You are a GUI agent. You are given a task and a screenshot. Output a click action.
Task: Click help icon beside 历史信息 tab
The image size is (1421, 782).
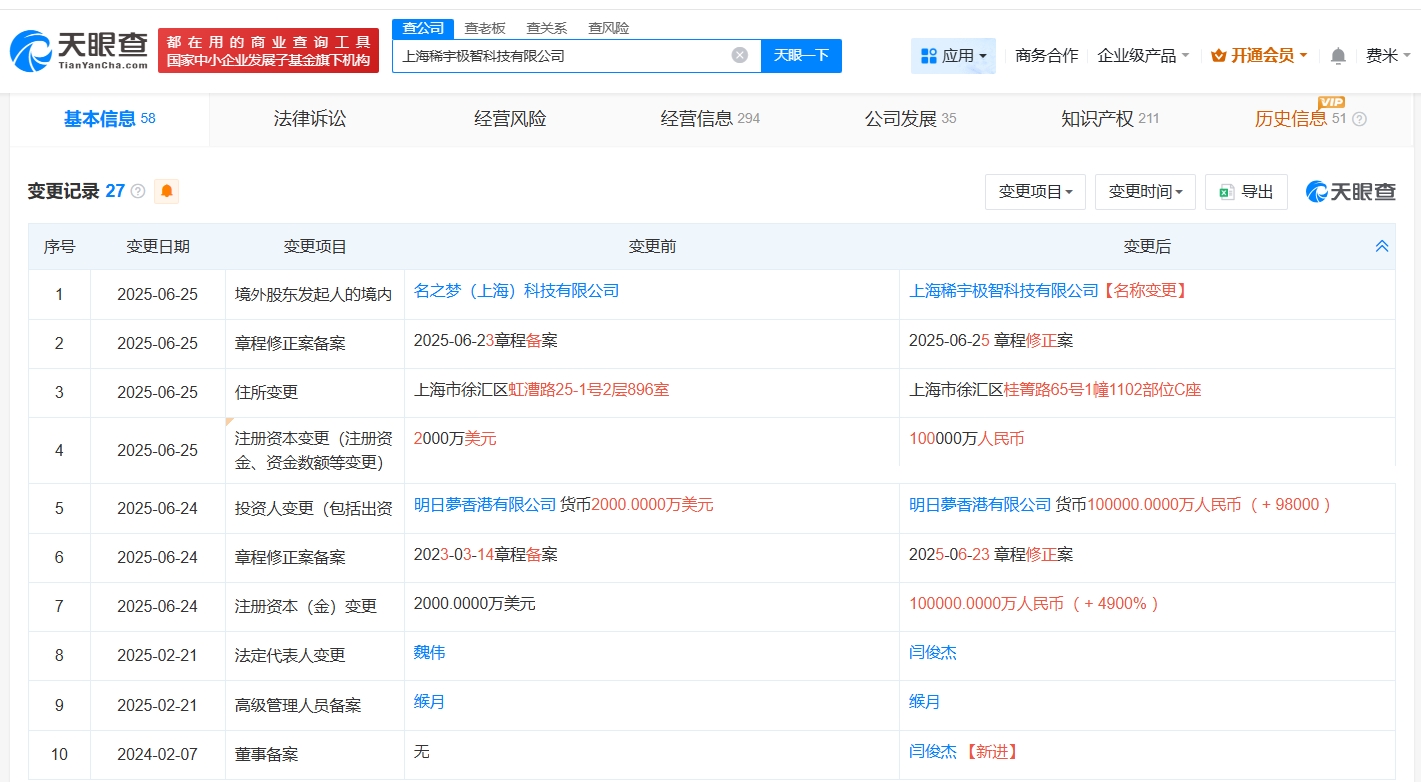[x=1359, y=119]
